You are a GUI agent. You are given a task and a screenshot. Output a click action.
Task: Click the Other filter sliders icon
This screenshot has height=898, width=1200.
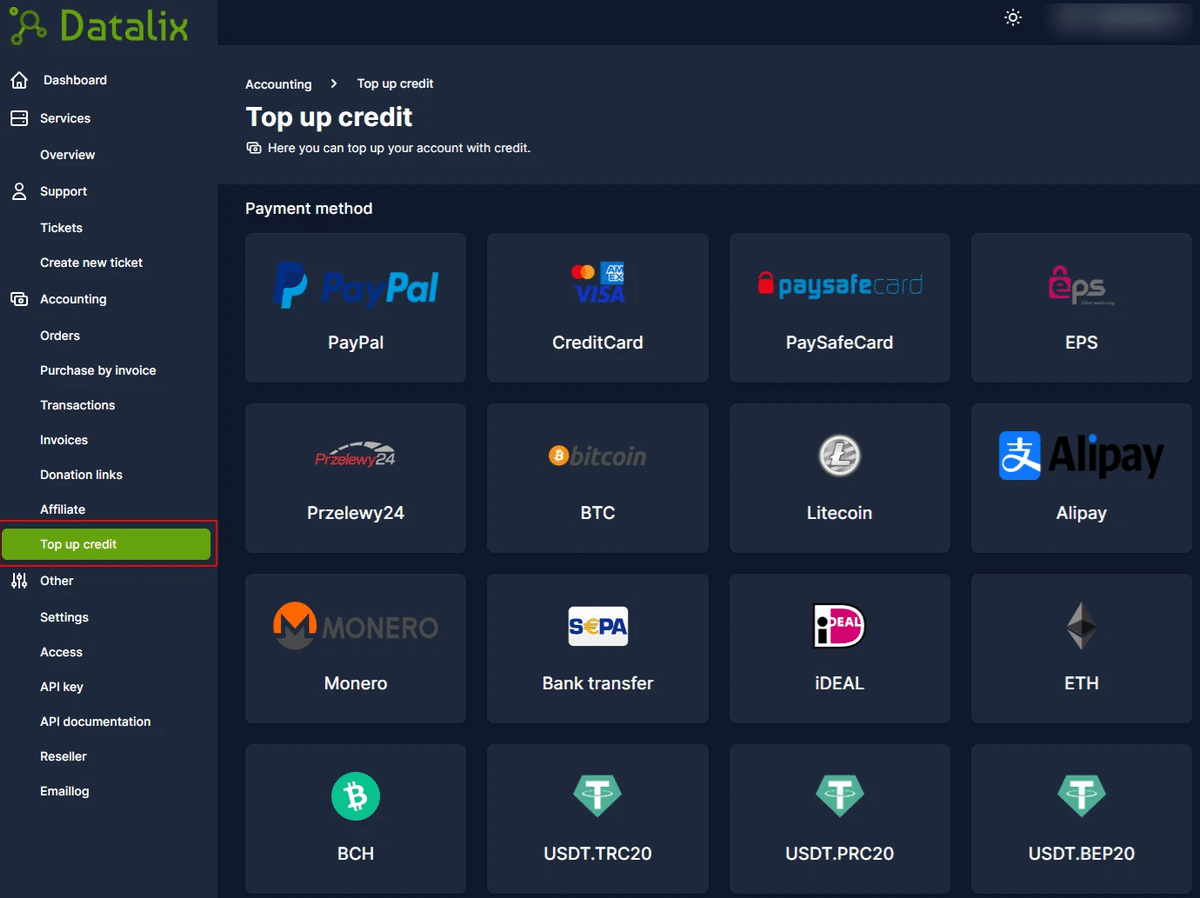point(19,580)
